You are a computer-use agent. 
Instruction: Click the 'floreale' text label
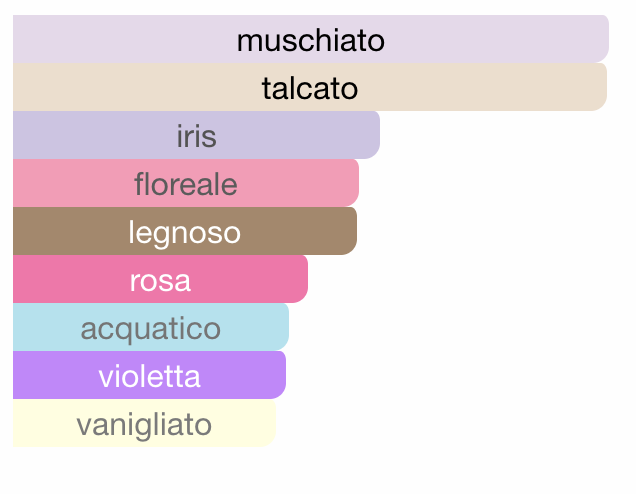tap(186, 184)
